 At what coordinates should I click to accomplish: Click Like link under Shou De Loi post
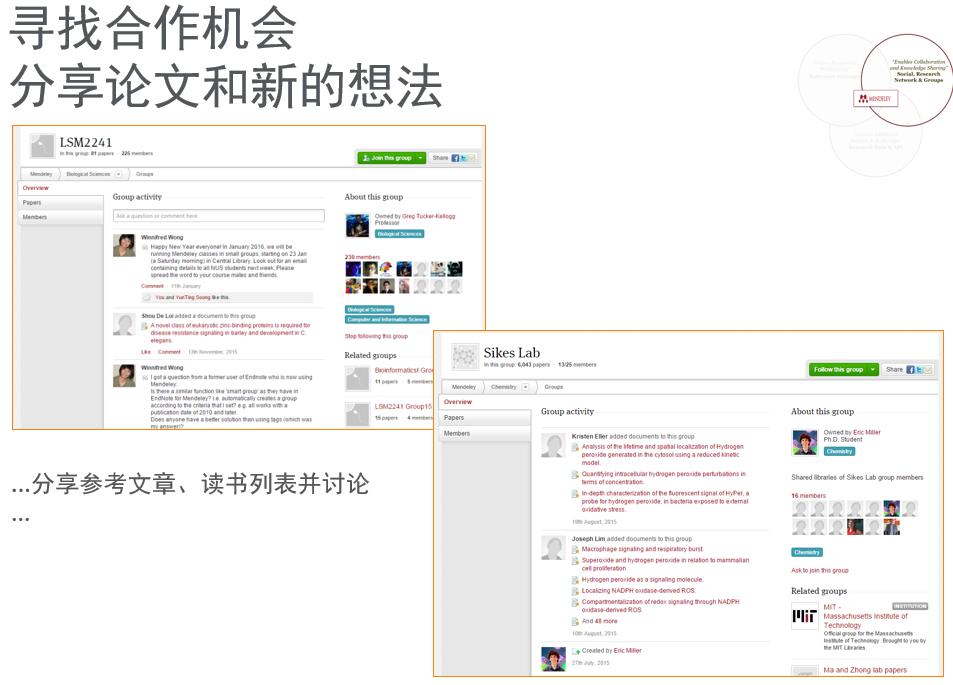point(146,353)
